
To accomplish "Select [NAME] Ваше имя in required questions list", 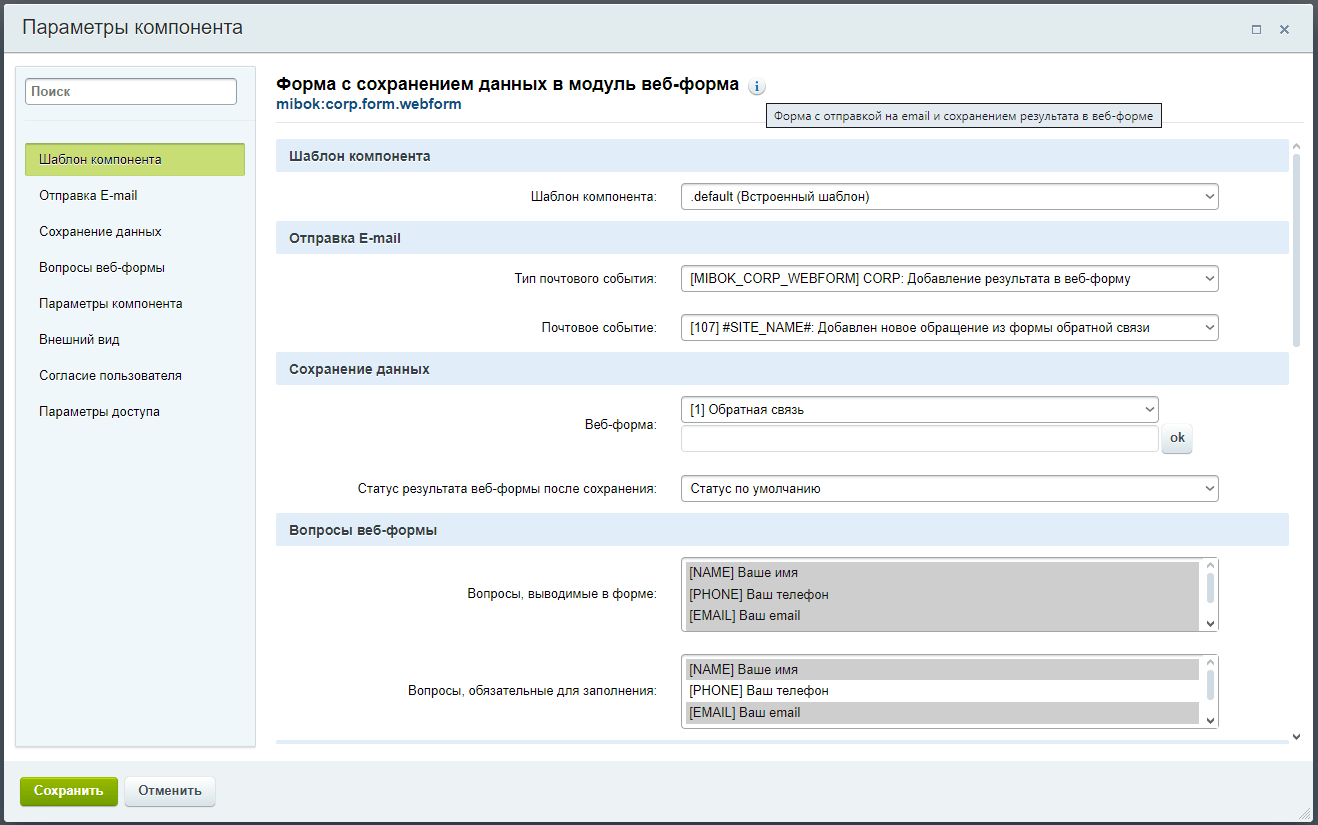I will tap(942, 670).
